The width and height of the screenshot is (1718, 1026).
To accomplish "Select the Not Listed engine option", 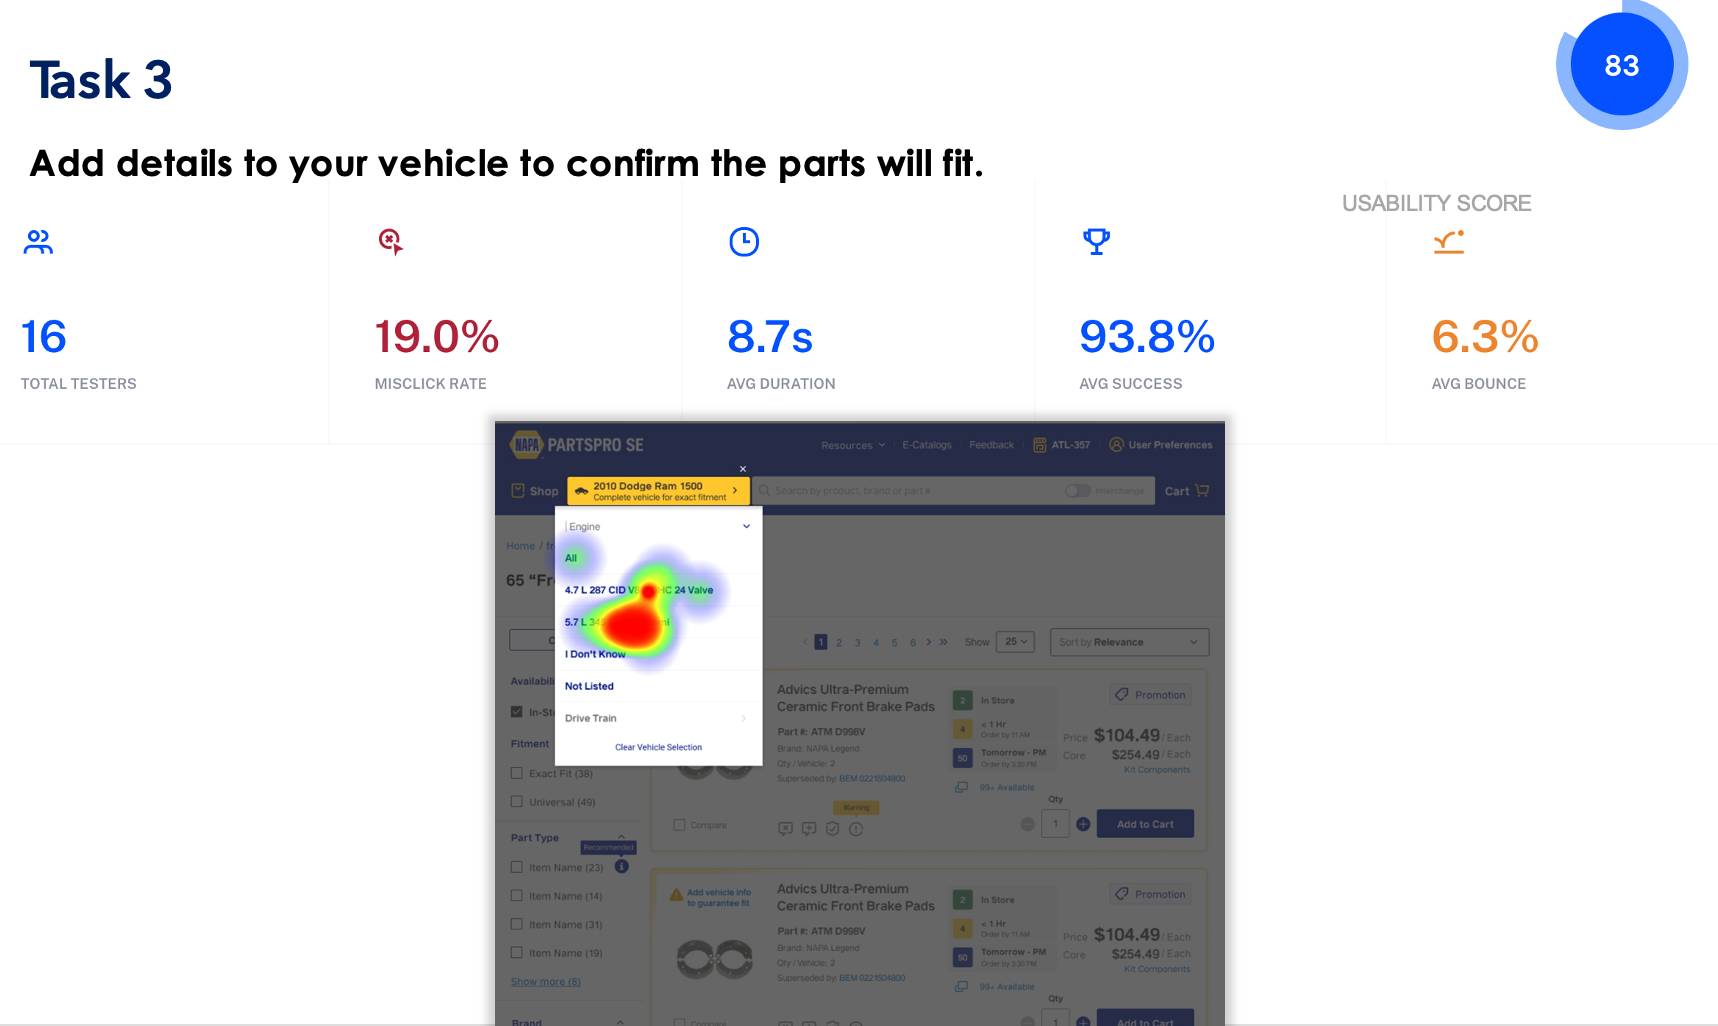I will 589,686.
